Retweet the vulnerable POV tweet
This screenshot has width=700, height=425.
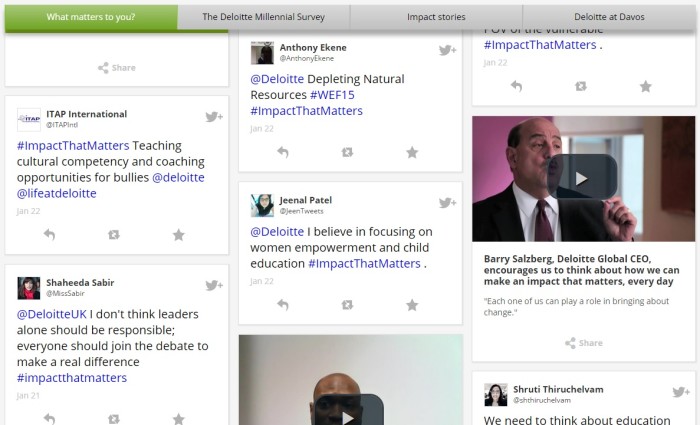(x=581, y=86)
